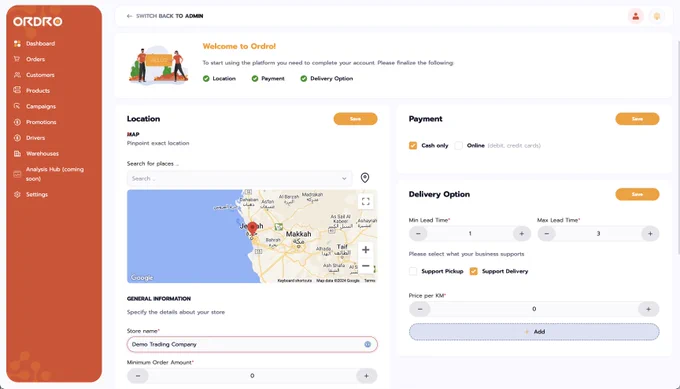Click the Location green check icon
This screenshot has height=389, width=680.
pyautogui.click(x=206, y=78)
